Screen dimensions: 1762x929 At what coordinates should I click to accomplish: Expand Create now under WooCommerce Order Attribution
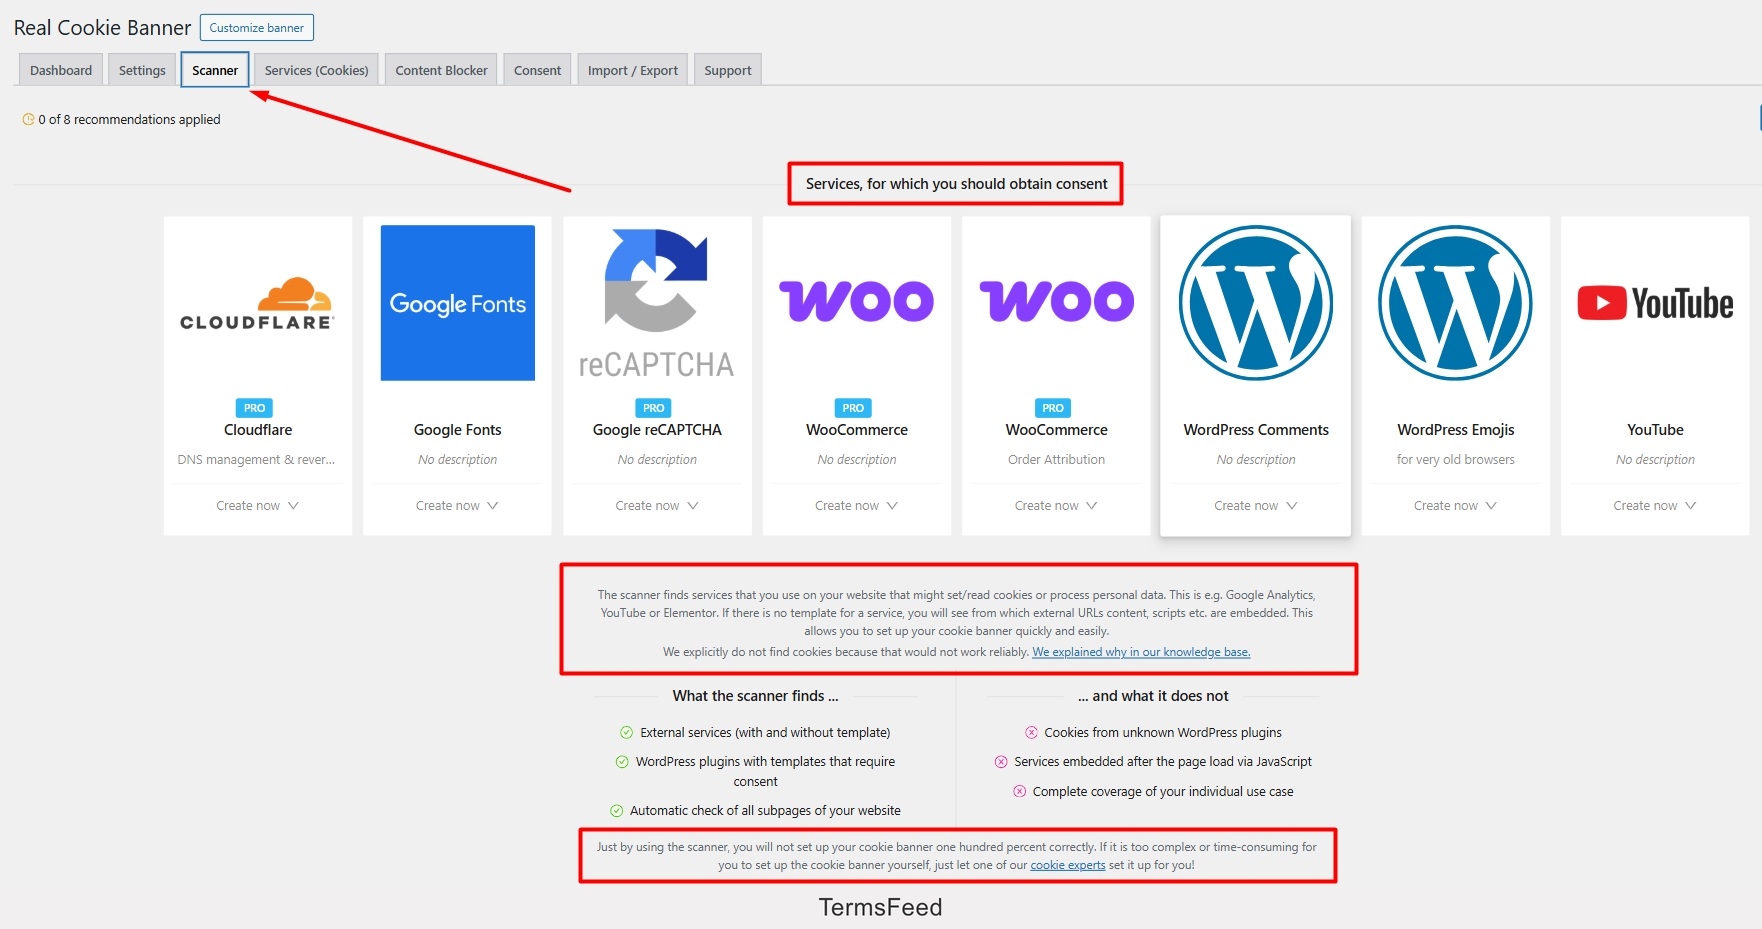point(1056,506)
